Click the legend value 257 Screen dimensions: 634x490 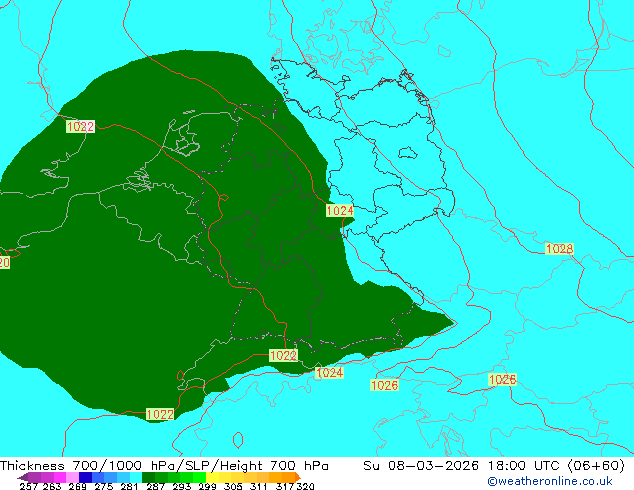pyautogui.click(x=28, y=486)
